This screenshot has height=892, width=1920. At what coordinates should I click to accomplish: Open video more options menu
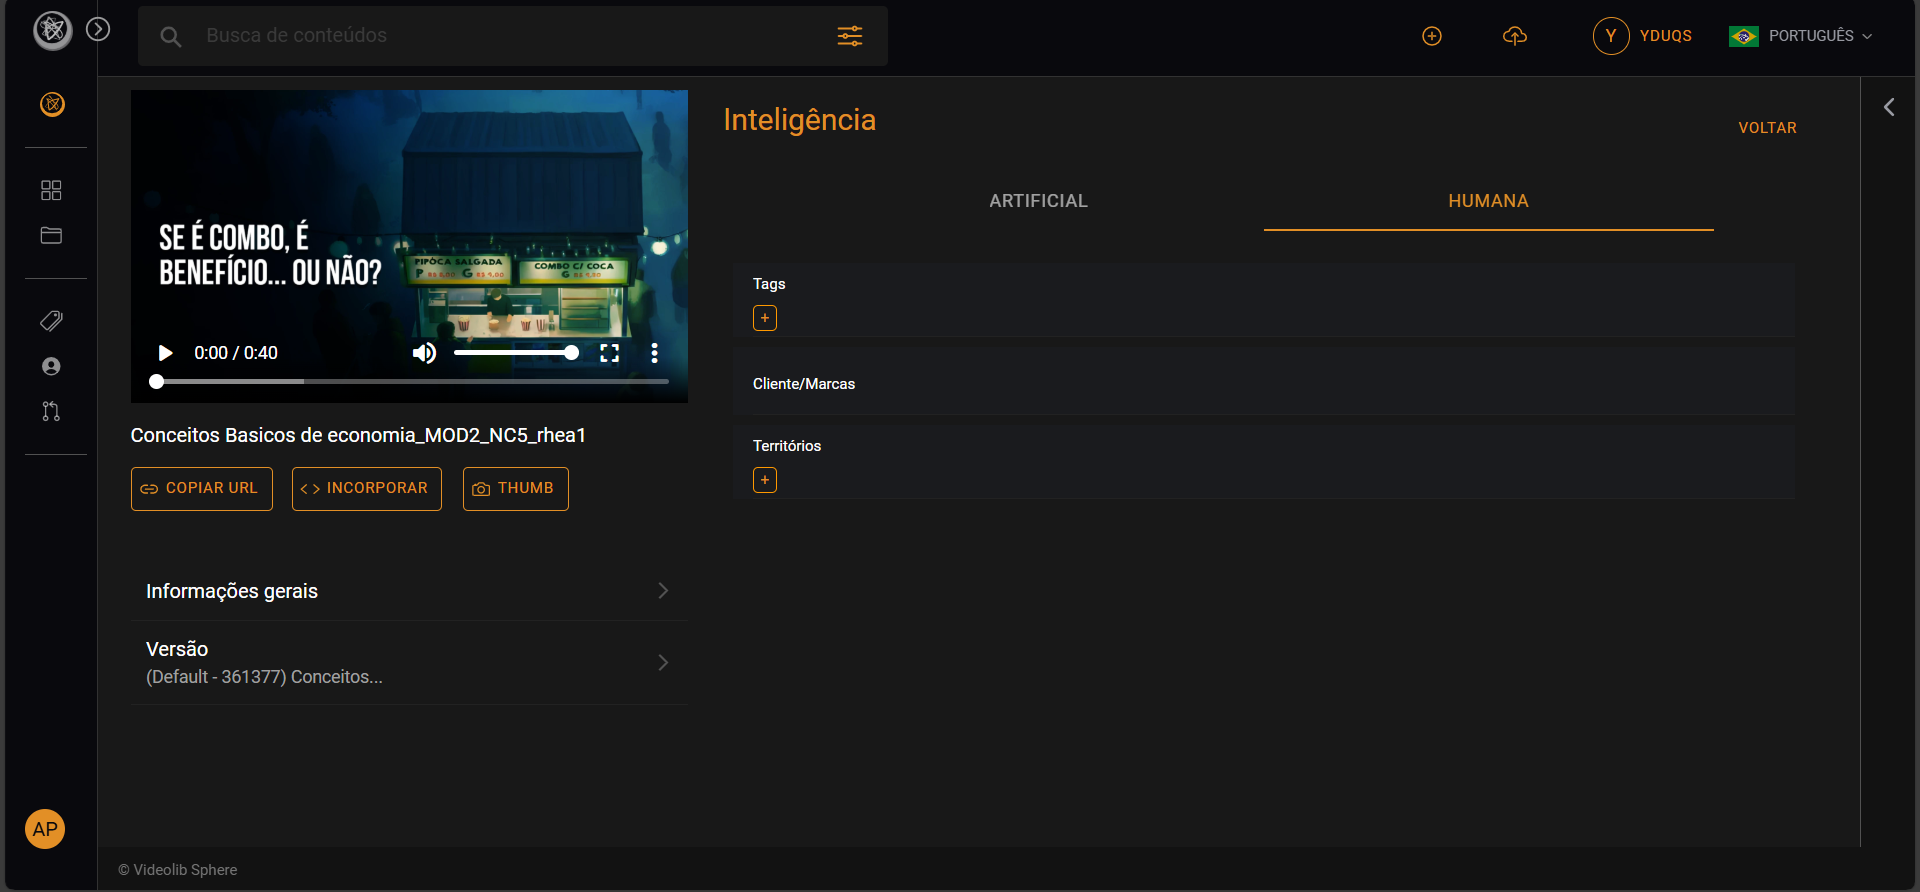coord(654,353)
